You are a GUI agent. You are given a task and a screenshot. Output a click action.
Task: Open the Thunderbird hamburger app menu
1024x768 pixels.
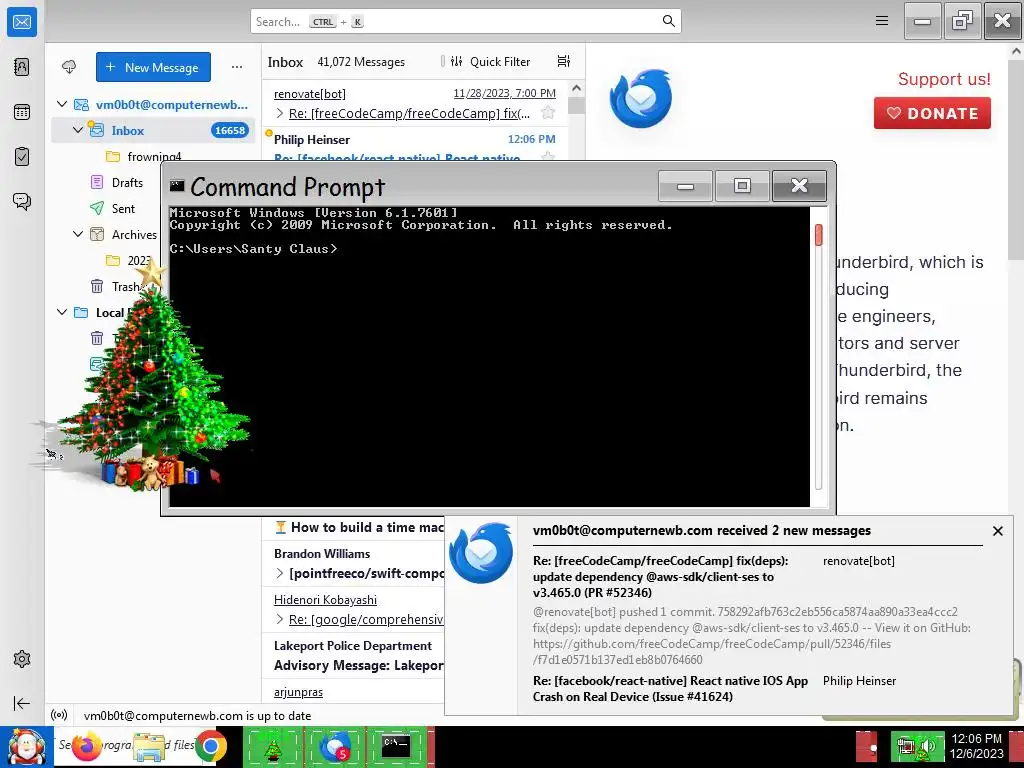tap(882, 21)
